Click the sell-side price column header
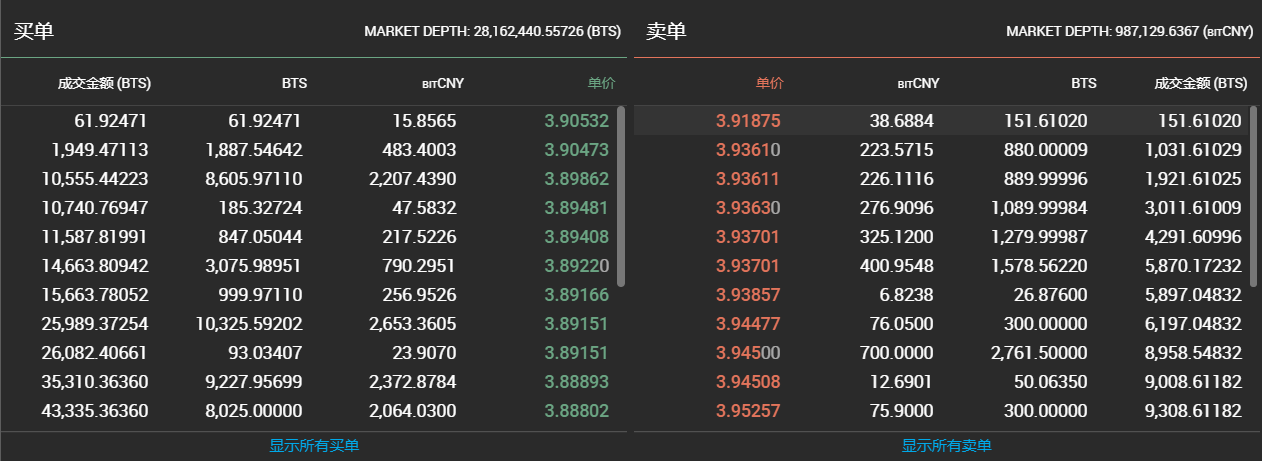The image size is (1262, 461). [x=769, y=83]
